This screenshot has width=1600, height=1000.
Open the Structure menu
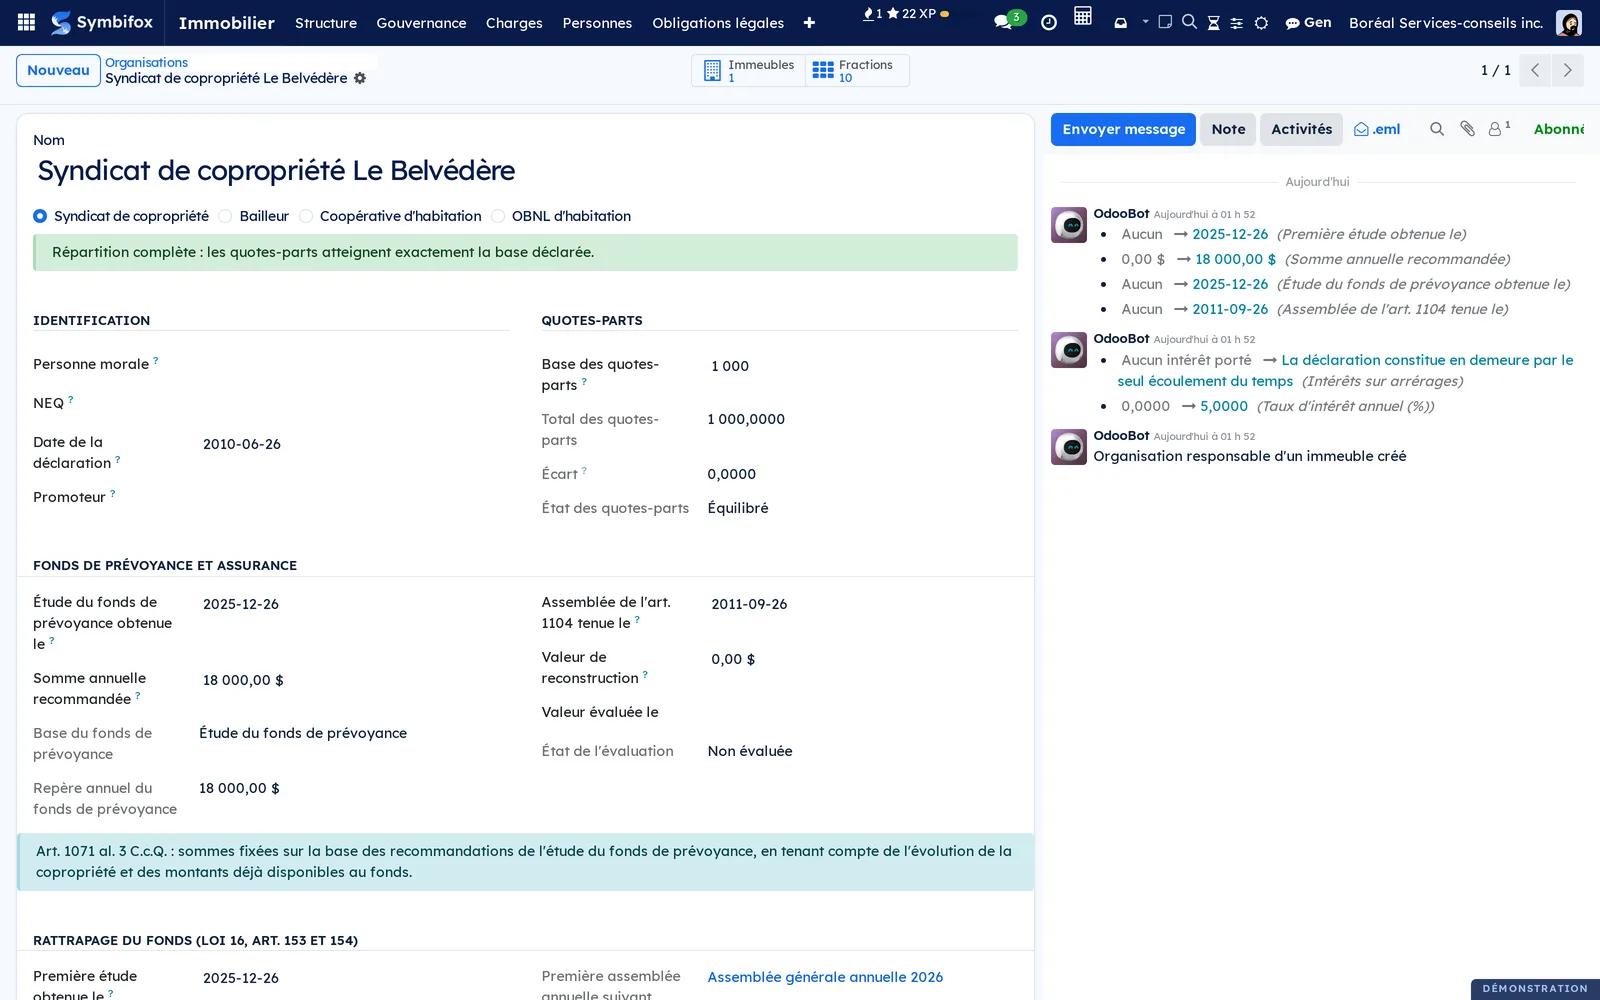(x=326, y=22)
